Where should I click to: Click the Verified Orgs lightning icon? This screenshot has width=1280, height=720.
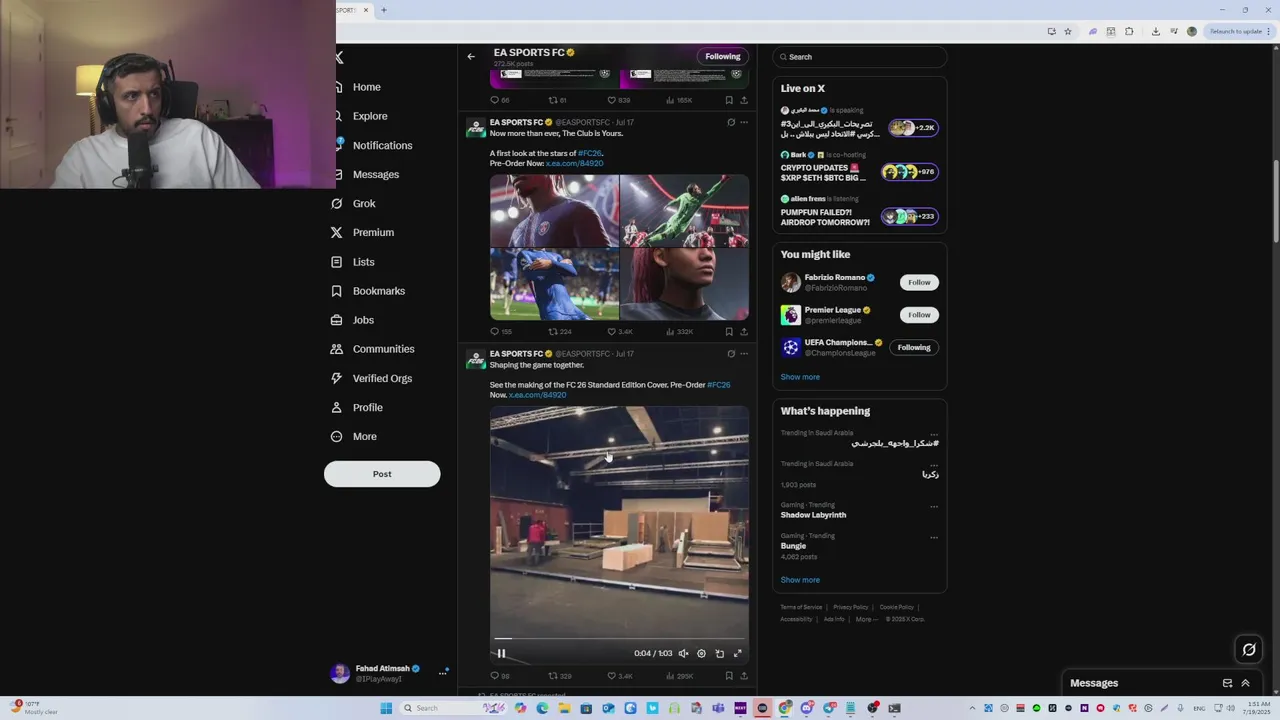pyautogui.click(x=336, y=378)
